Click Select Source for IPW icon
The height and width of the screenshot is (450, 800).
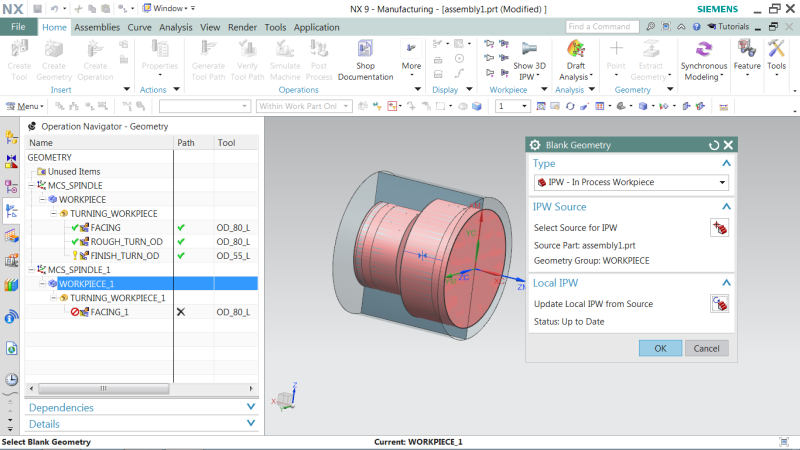point(719,228)
